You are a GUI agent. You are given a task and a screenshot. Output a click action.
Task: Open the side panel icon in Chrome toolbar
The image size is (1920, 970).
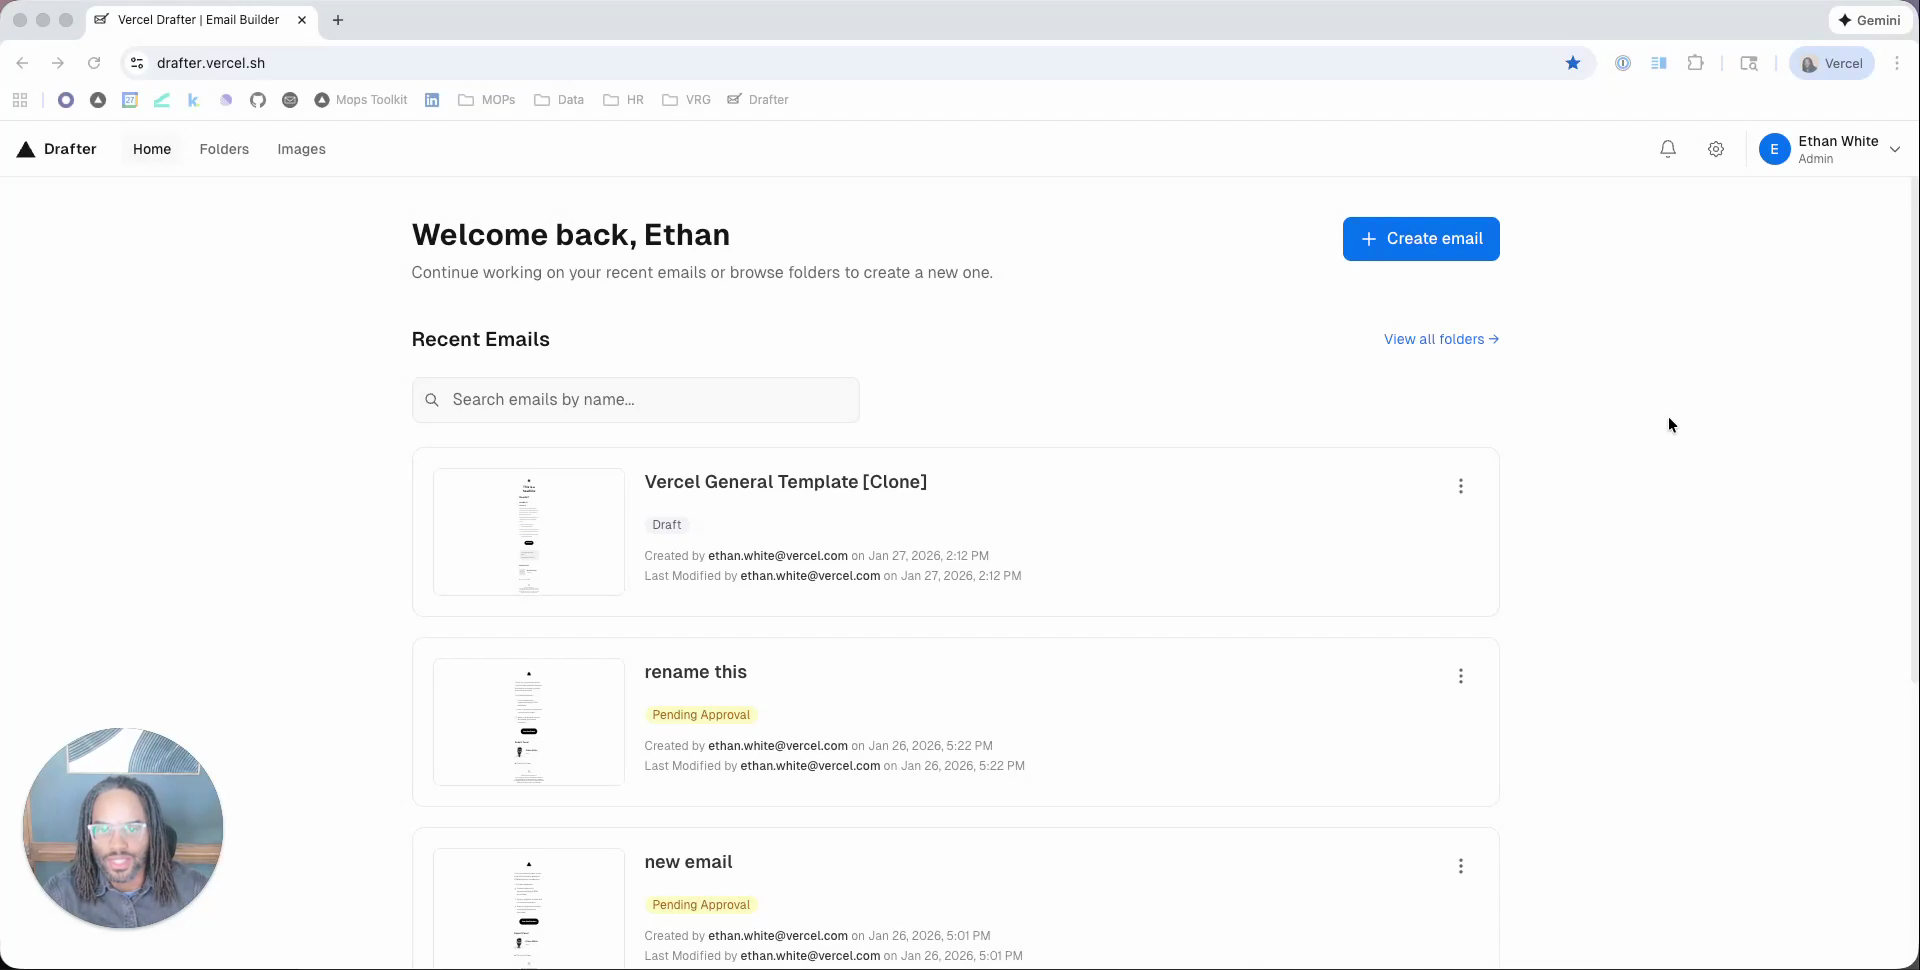(x=1659, y=63)
